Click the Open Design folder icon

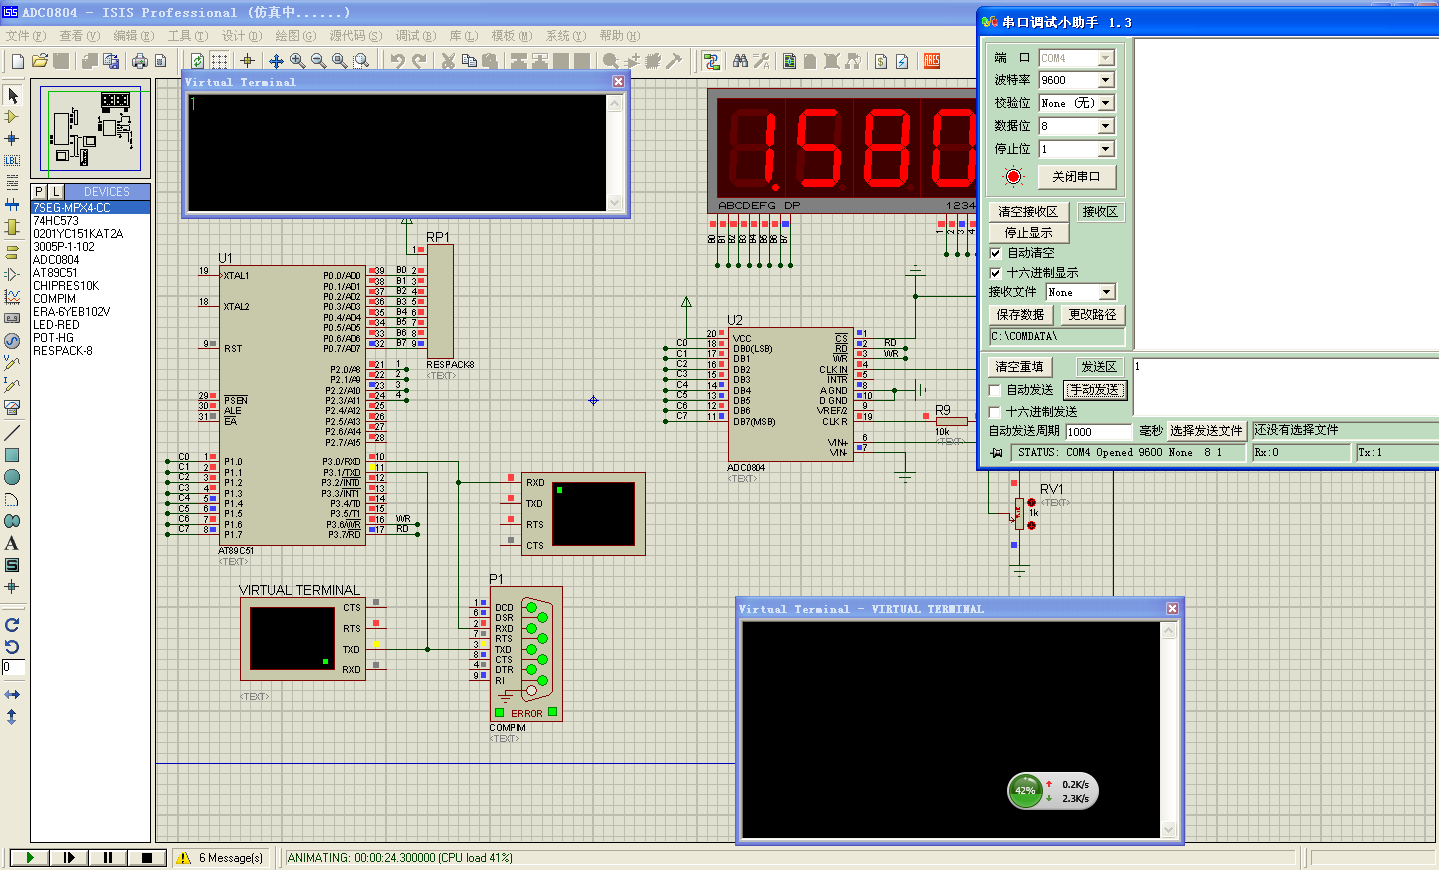[x=39, y=61]
